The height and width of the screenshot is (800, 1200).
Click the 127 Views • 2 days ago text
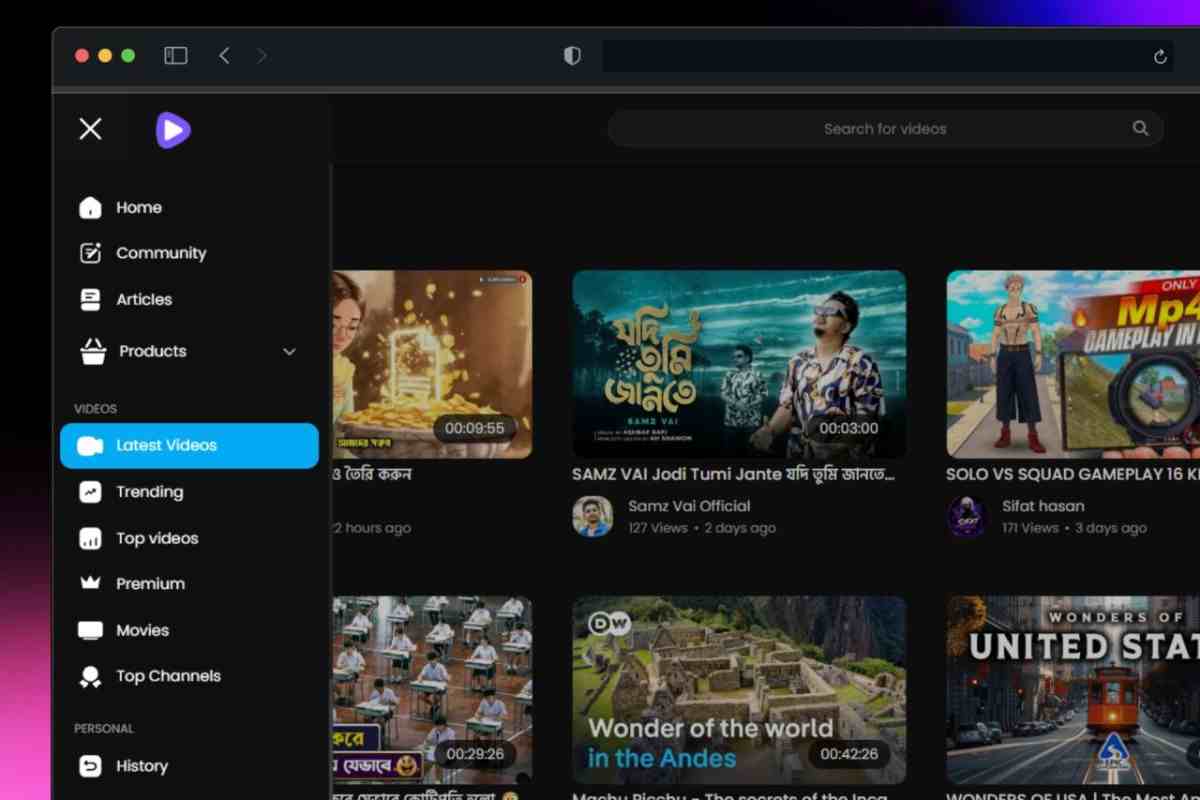(702, 528)
